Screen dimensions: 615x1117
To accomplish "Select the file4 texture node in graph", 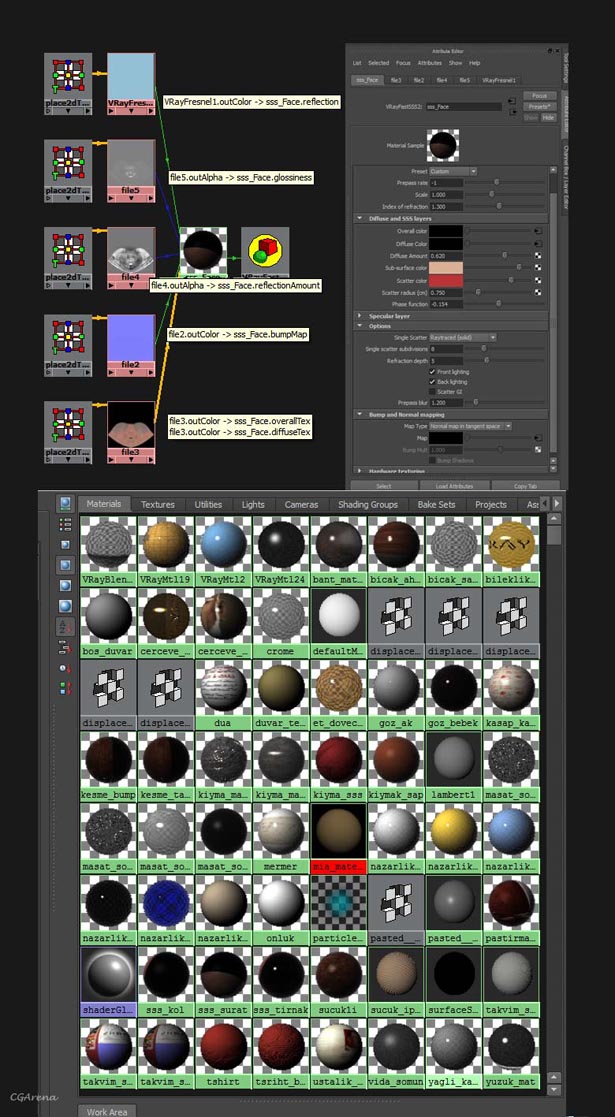I will pyautogui.click(x=131, y=259).
